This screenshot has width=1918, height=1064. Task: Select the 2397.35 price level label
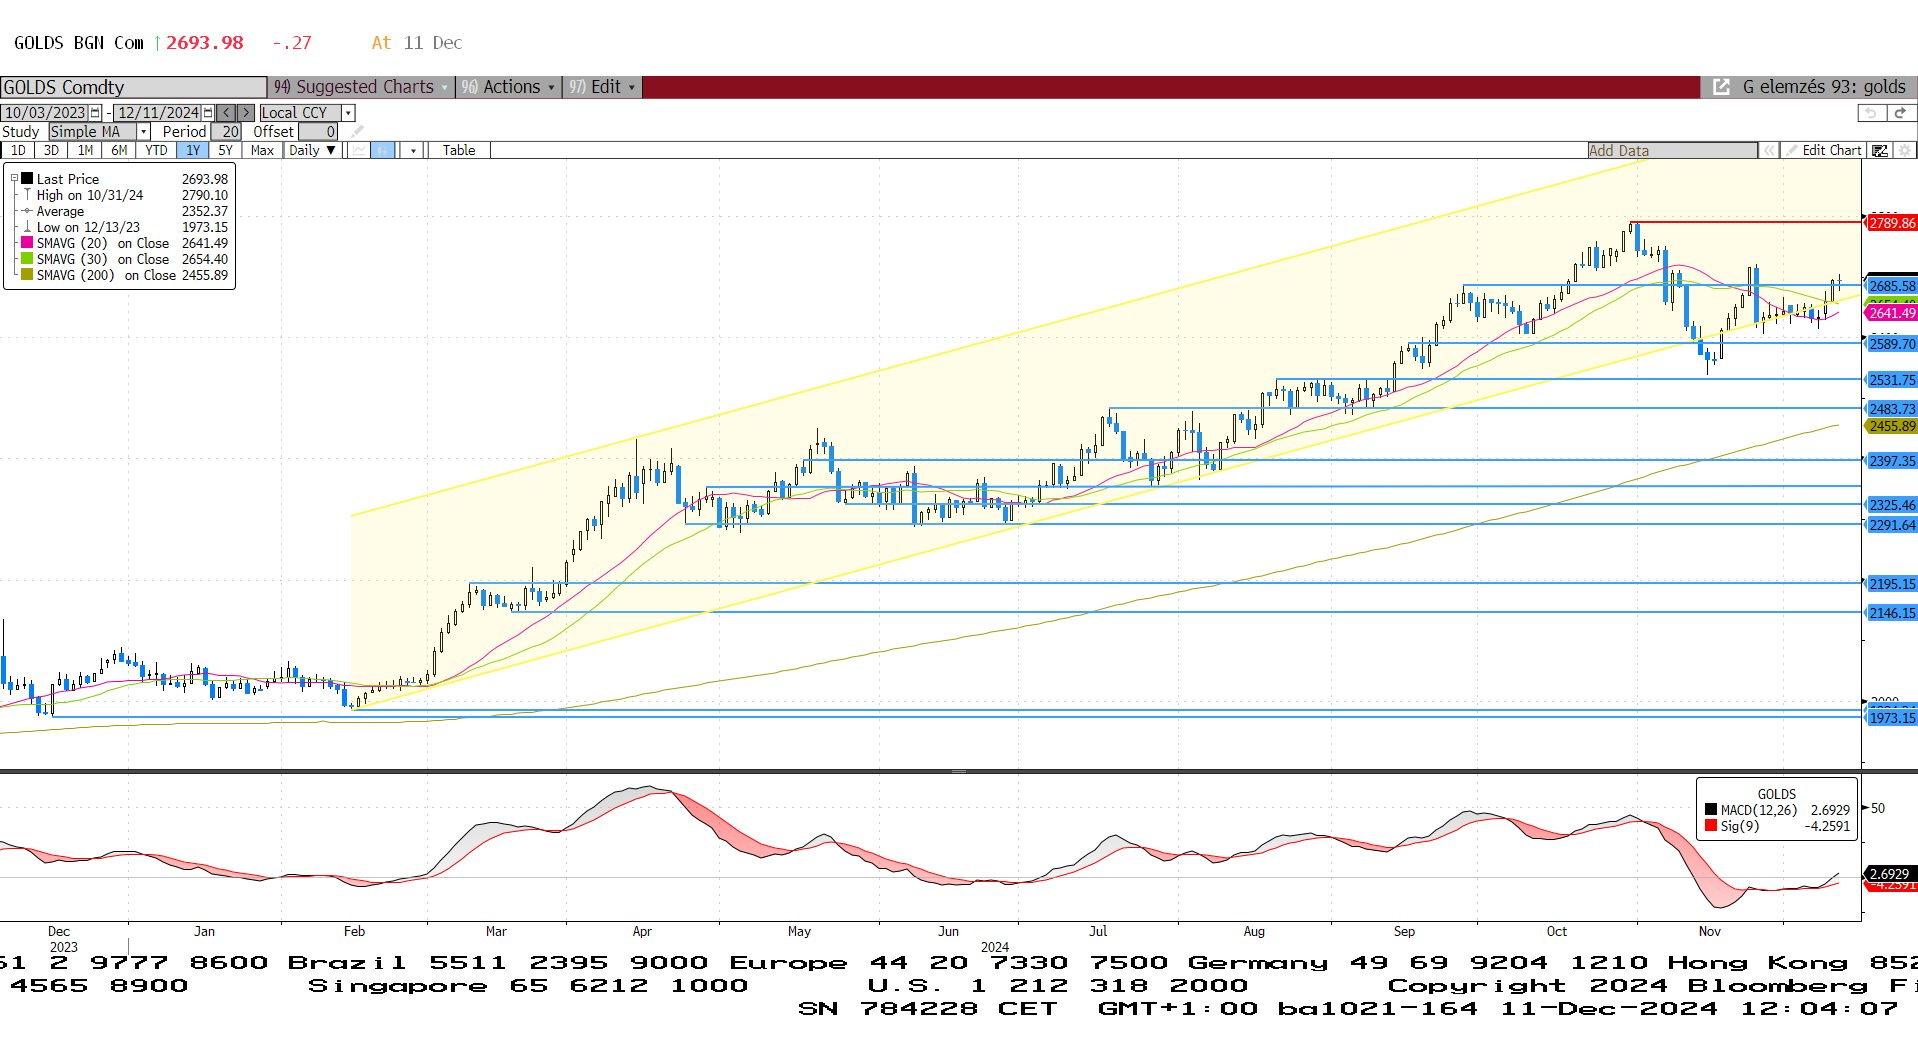click(1891, 461)
